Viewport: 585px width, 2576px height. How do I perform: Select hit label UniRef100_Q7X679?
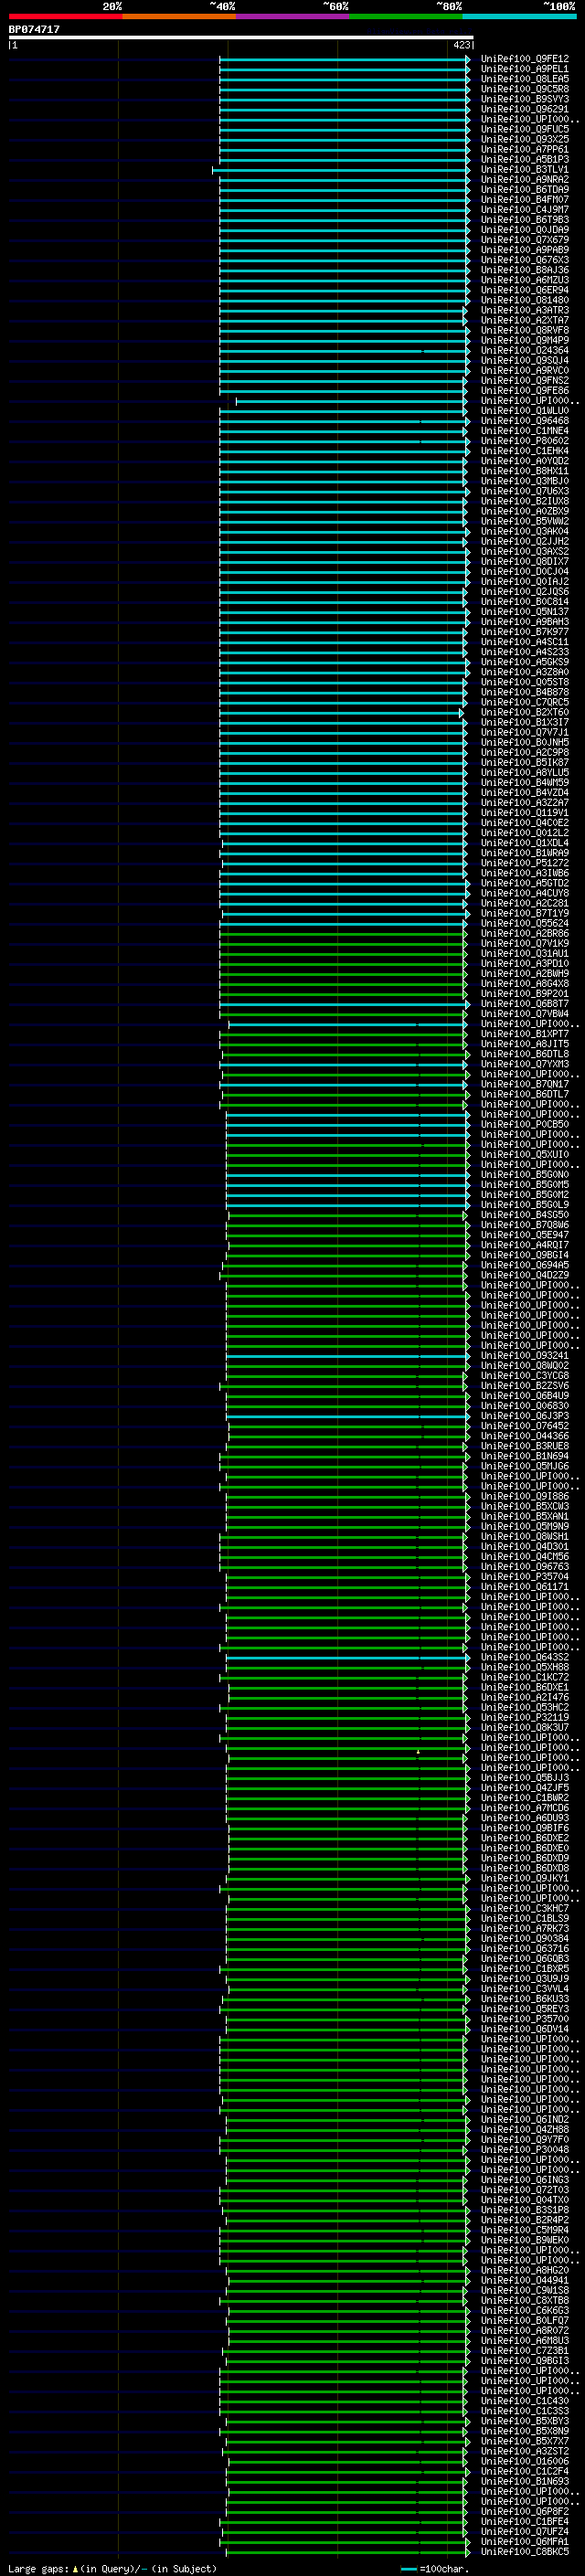pyautogui.click(x=525, y=240)
